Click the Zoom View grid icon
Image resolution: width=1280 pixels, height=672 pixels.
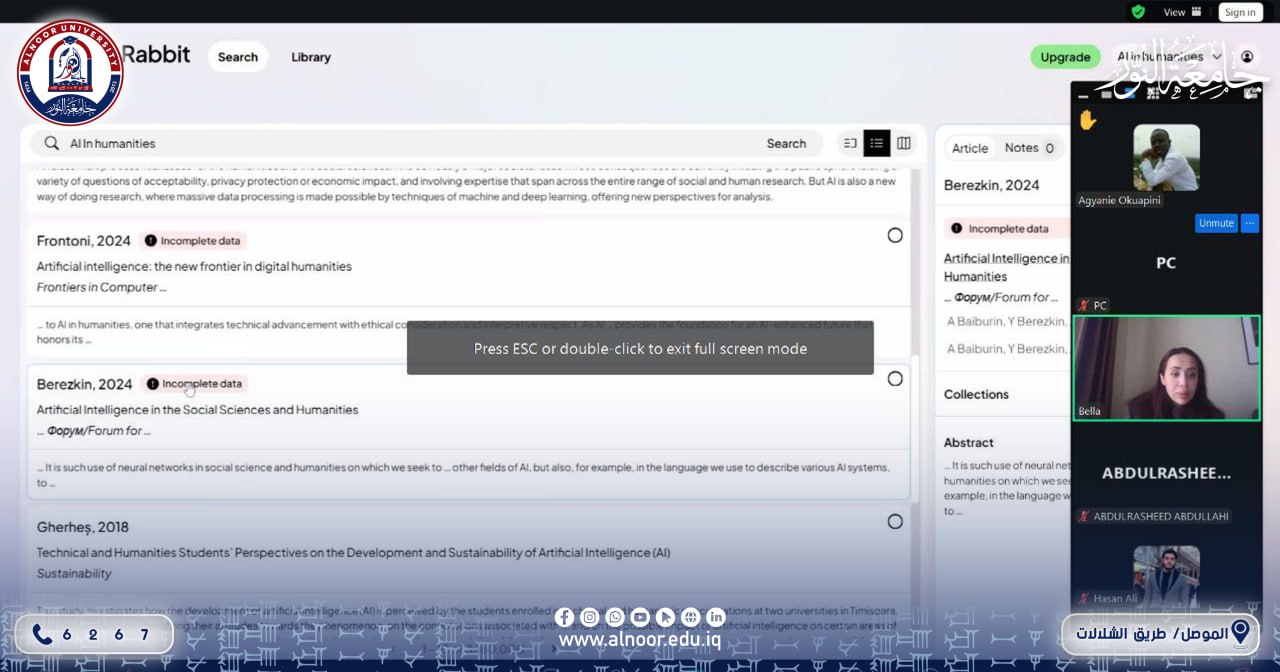coord(1197,12)
